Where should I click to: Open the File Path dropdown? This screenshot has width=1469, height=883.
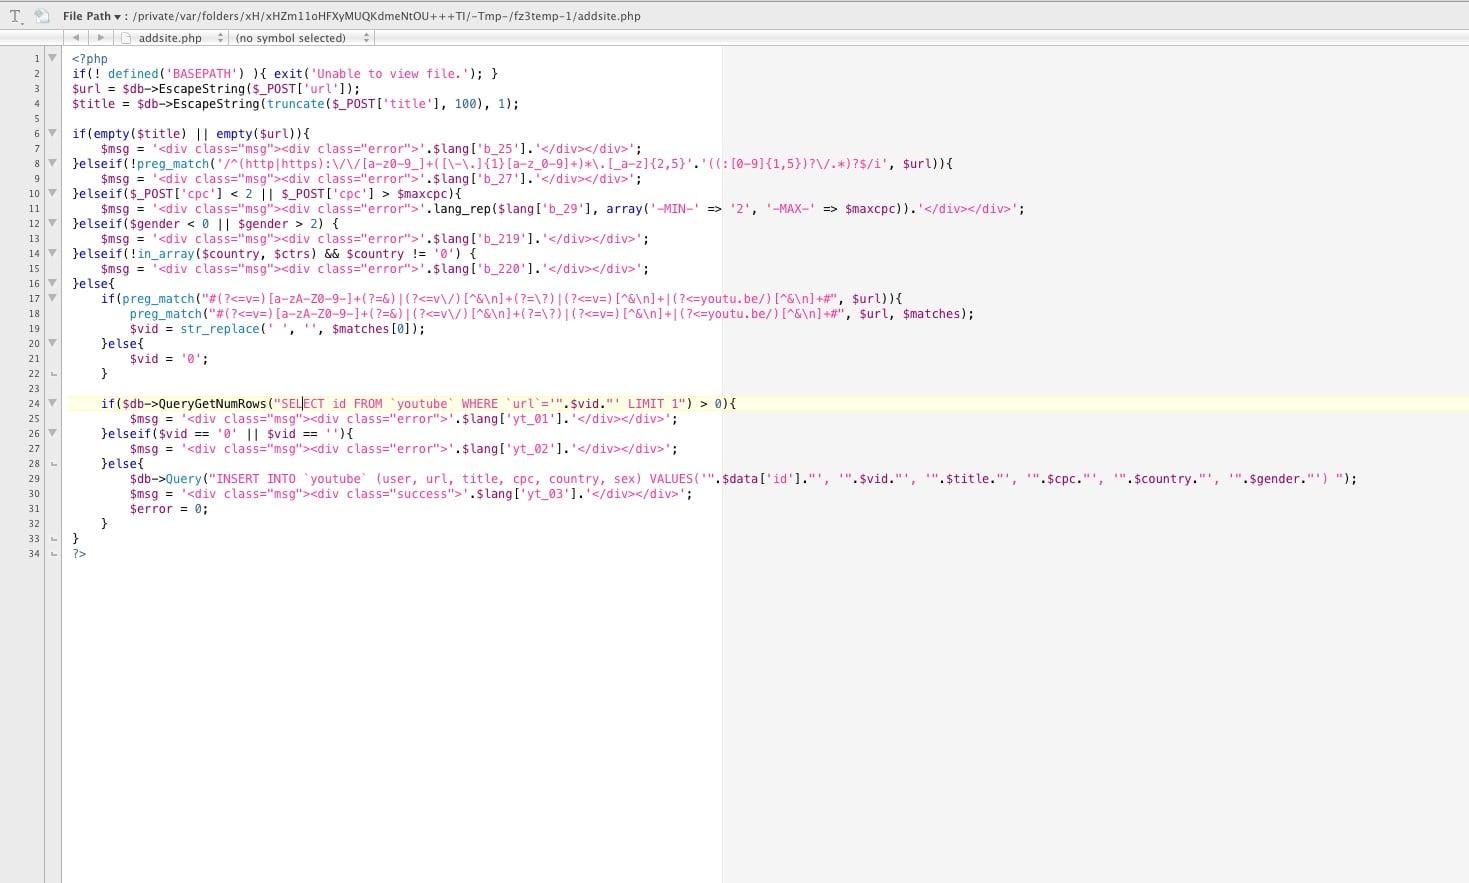pos(91,16)
